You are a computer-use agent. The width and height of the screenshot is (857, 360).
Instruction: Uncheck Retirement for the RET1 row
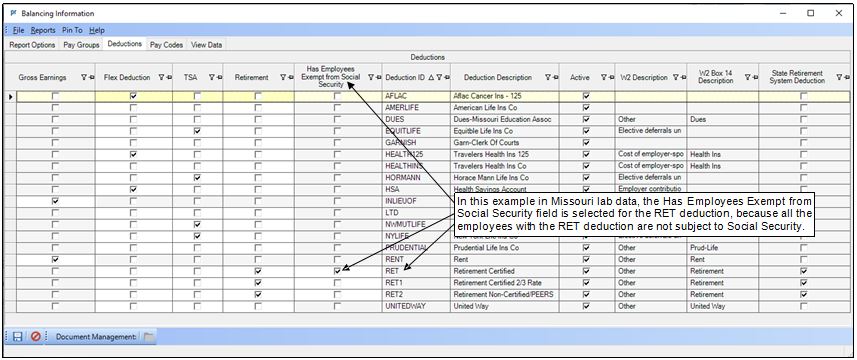pyautogui.click(x=258, y=283)
